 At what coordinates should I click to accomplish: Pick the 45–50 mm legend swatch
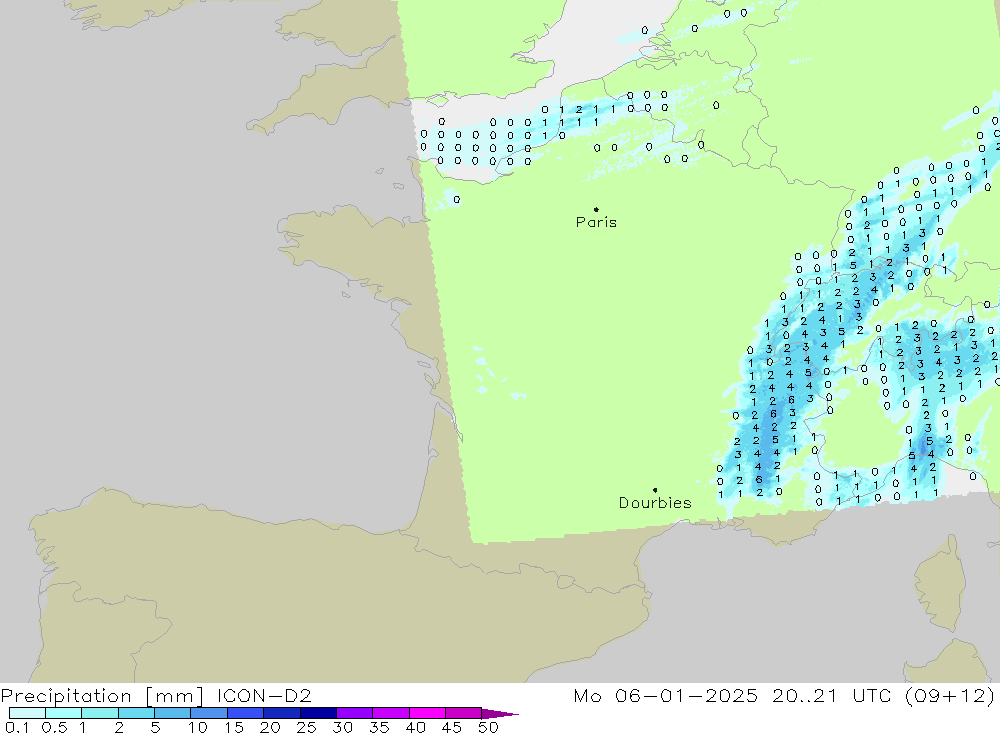click(464, 713)
